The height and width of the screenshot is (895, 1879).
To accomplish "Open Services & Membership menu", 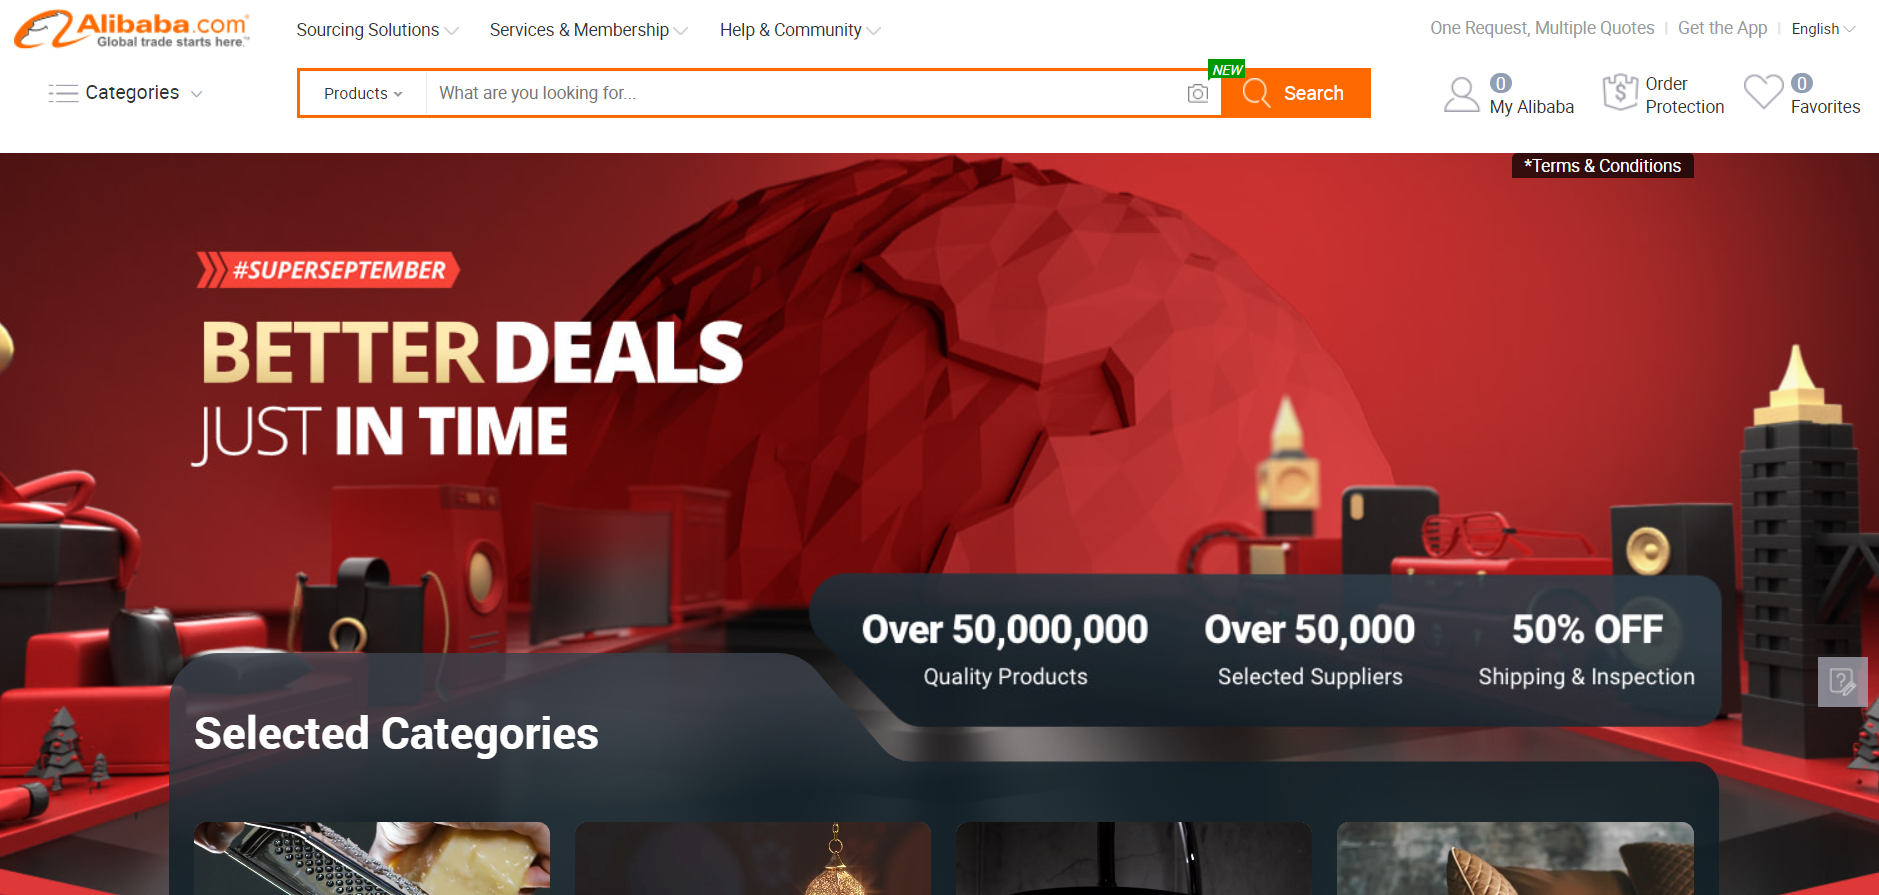I will click(x=588, y=30).
